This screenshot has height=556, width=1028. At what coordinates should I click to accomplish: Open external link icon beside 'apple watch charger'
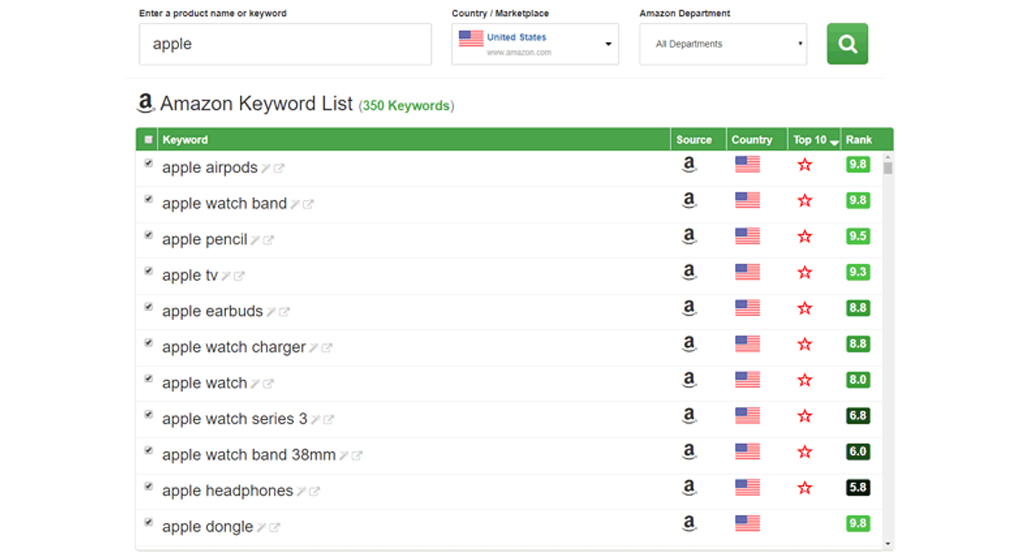pos(327,348)
